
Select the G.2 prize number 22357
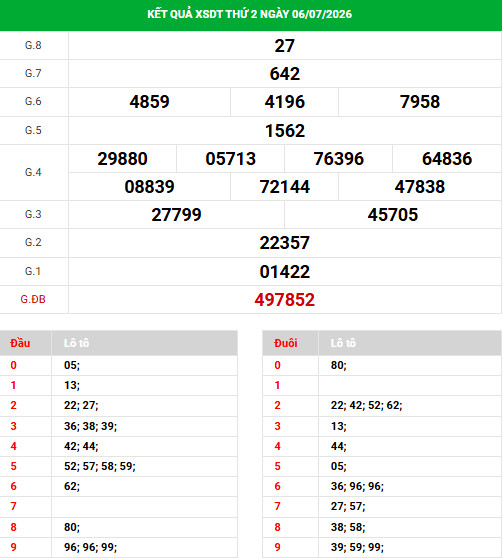click(x=284, y=243)
